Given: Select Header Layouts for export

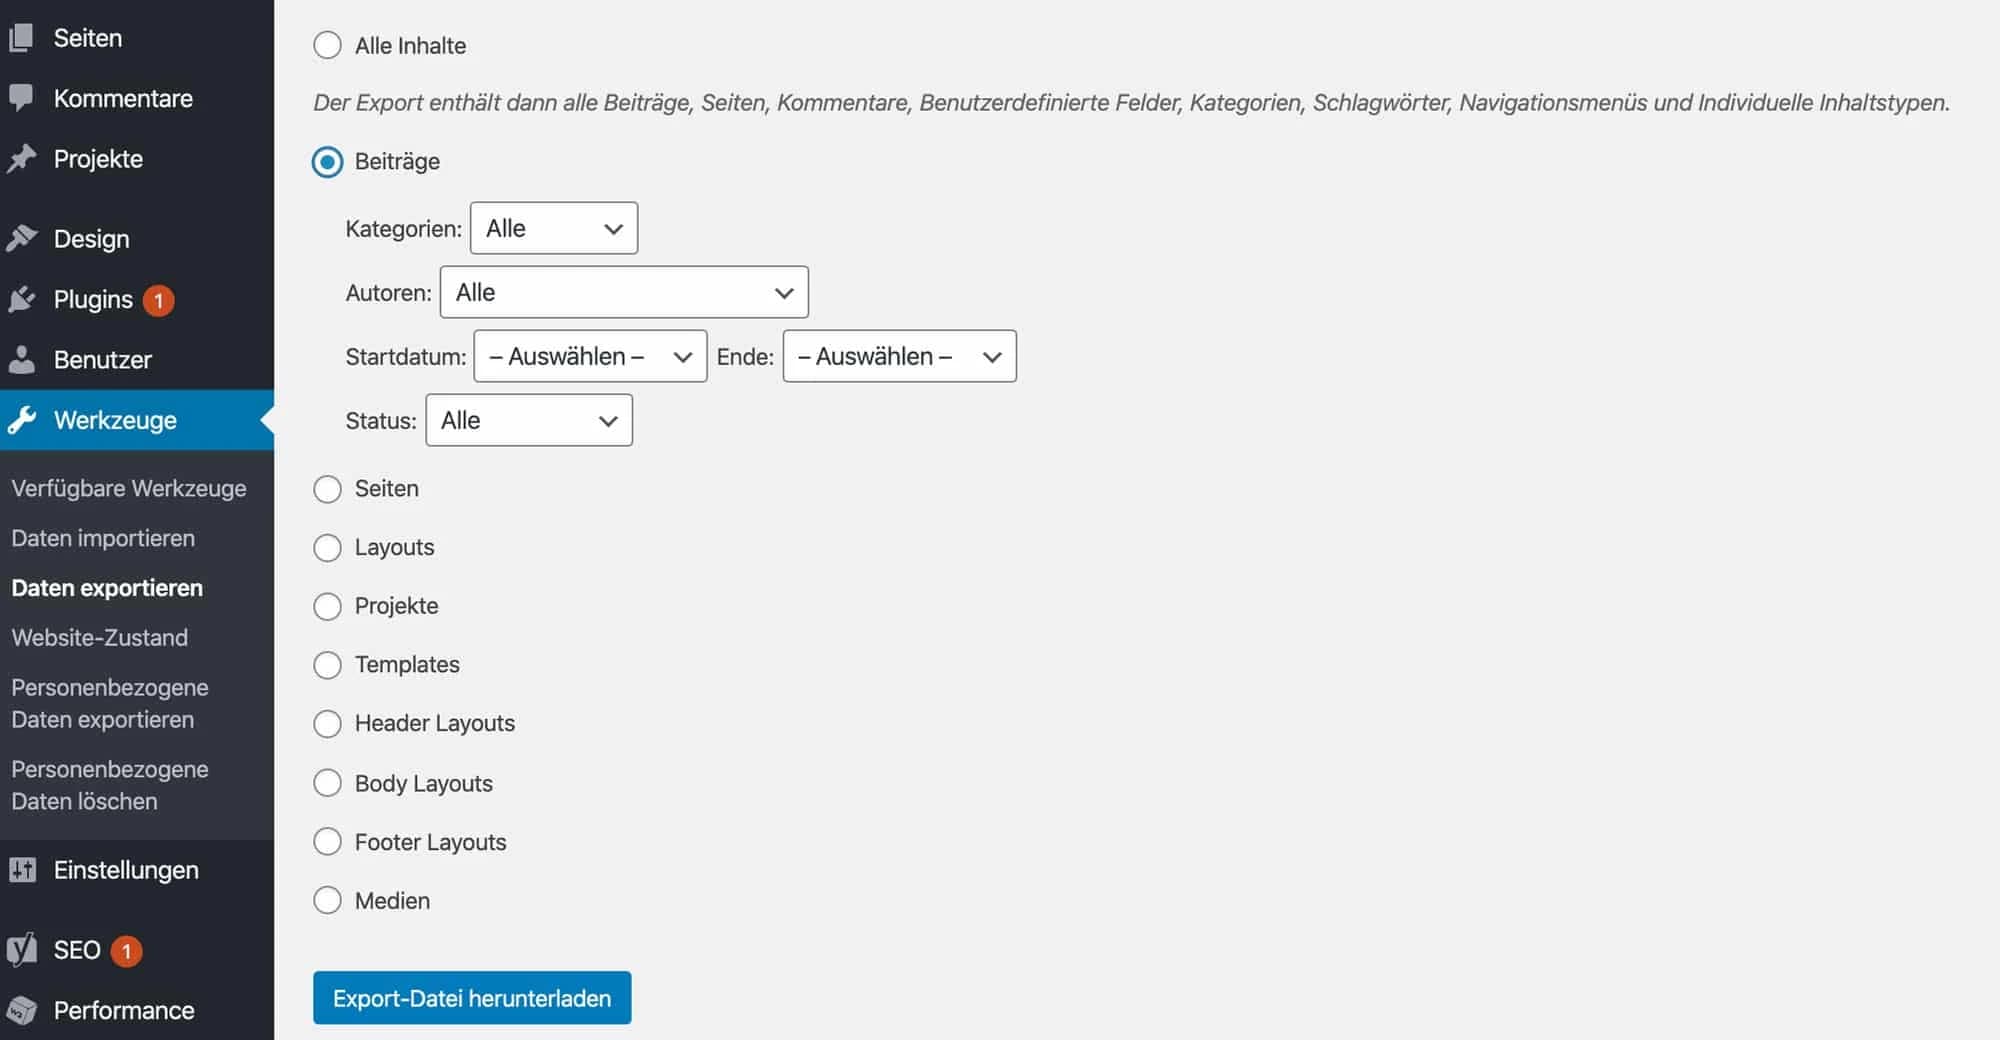Looking at the screenshot, I should pyautogui.click(x=327, y=723).
